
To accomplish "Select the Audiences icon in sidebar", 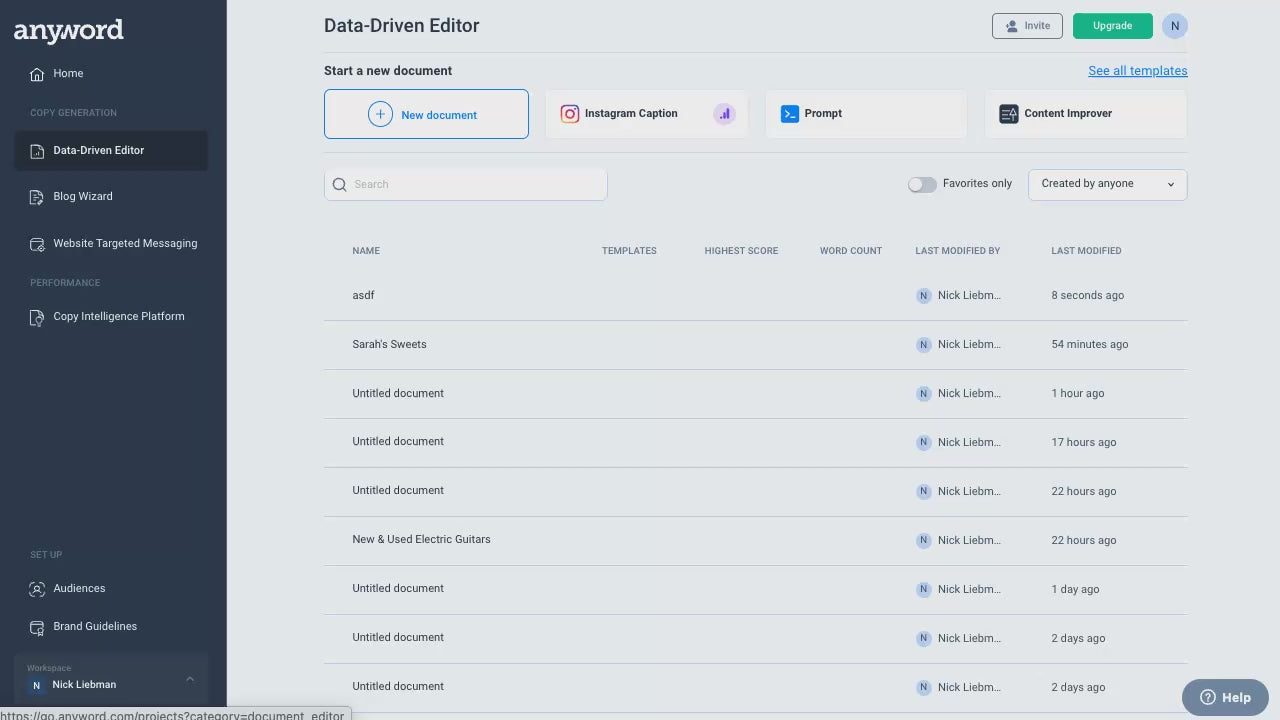I will pyautogui.click(x=37, y=589).
